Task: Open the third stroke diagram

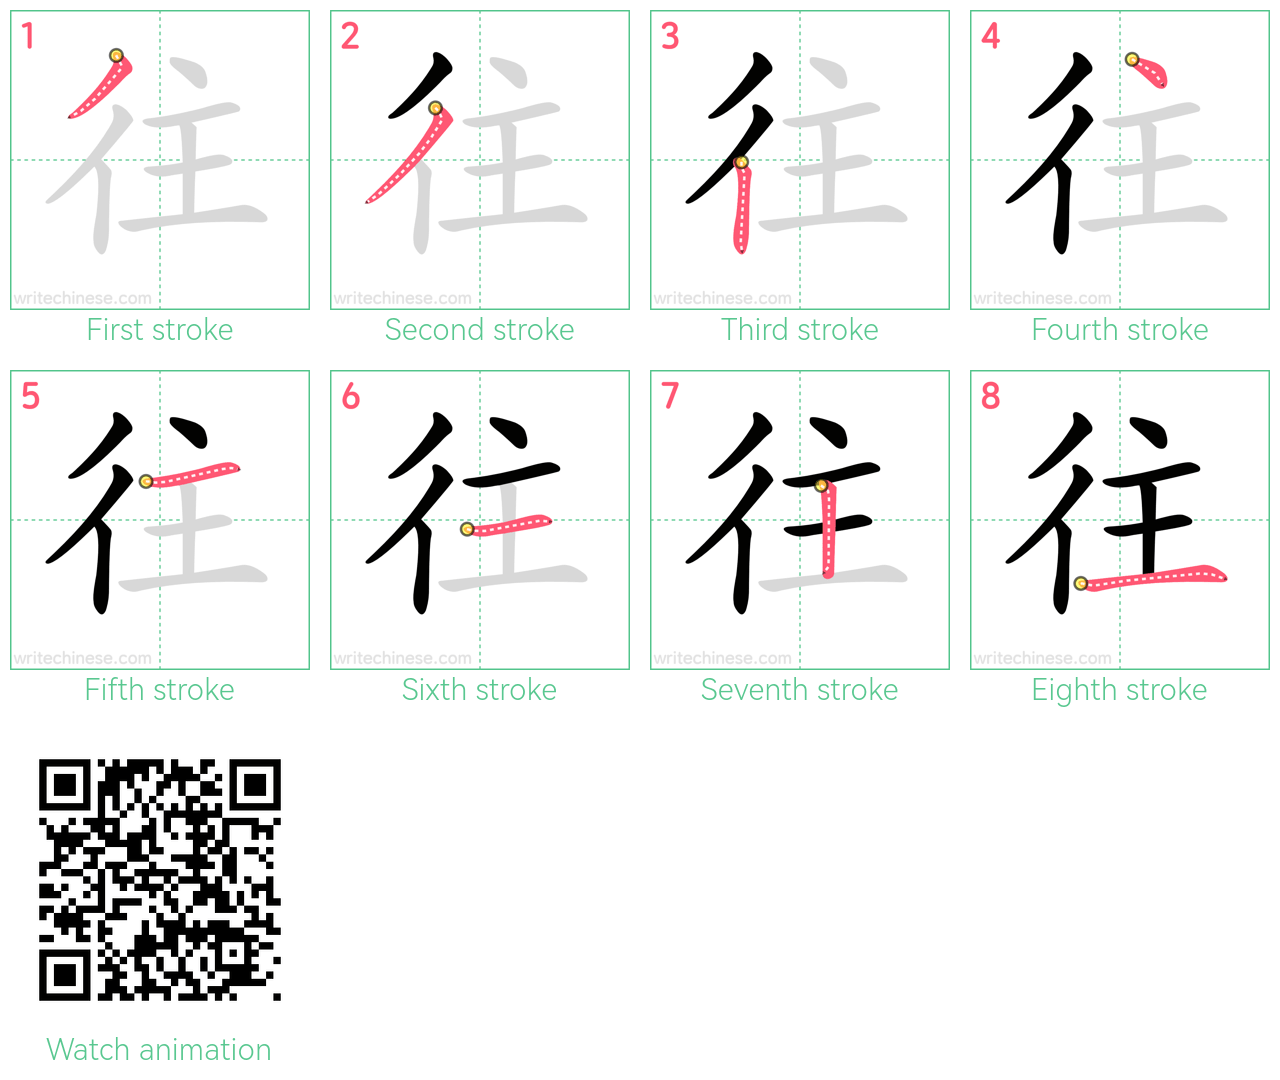Action: [x=800, y=160]
